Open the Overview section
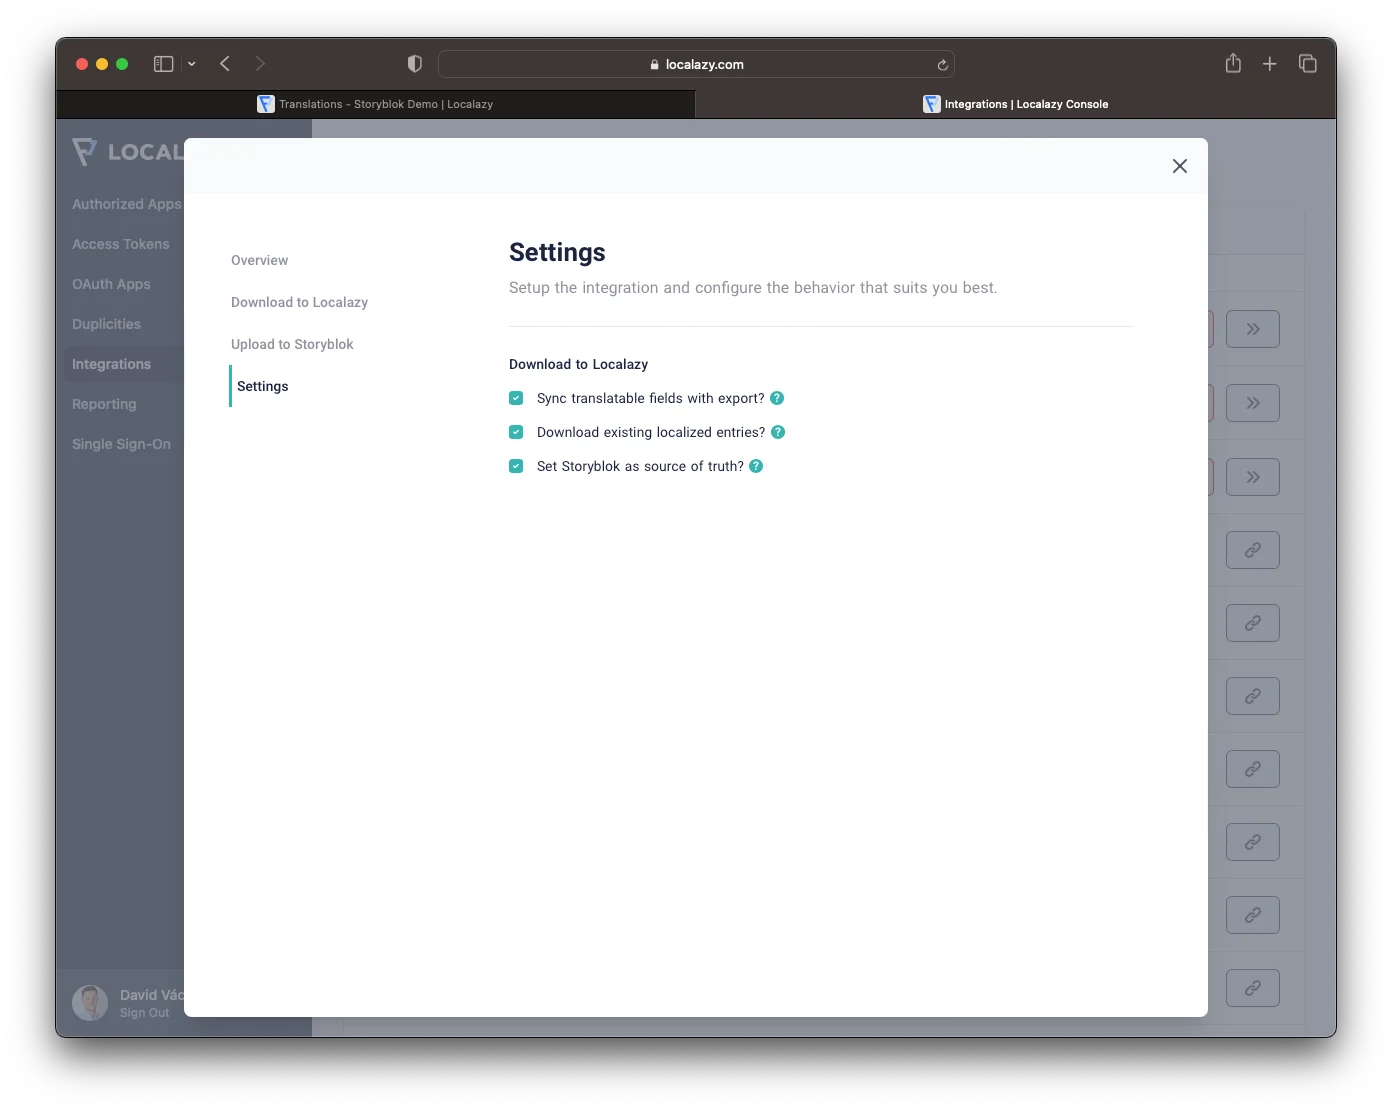The width and height of the screenshot is (1392, 1111). pos(259,260)
